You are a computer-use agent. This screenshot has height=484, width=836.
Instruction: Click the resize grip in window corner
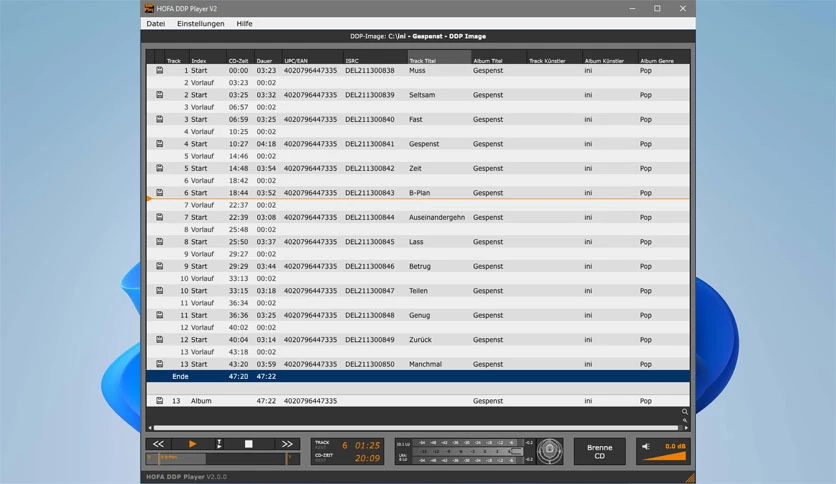tap(690, 478)
